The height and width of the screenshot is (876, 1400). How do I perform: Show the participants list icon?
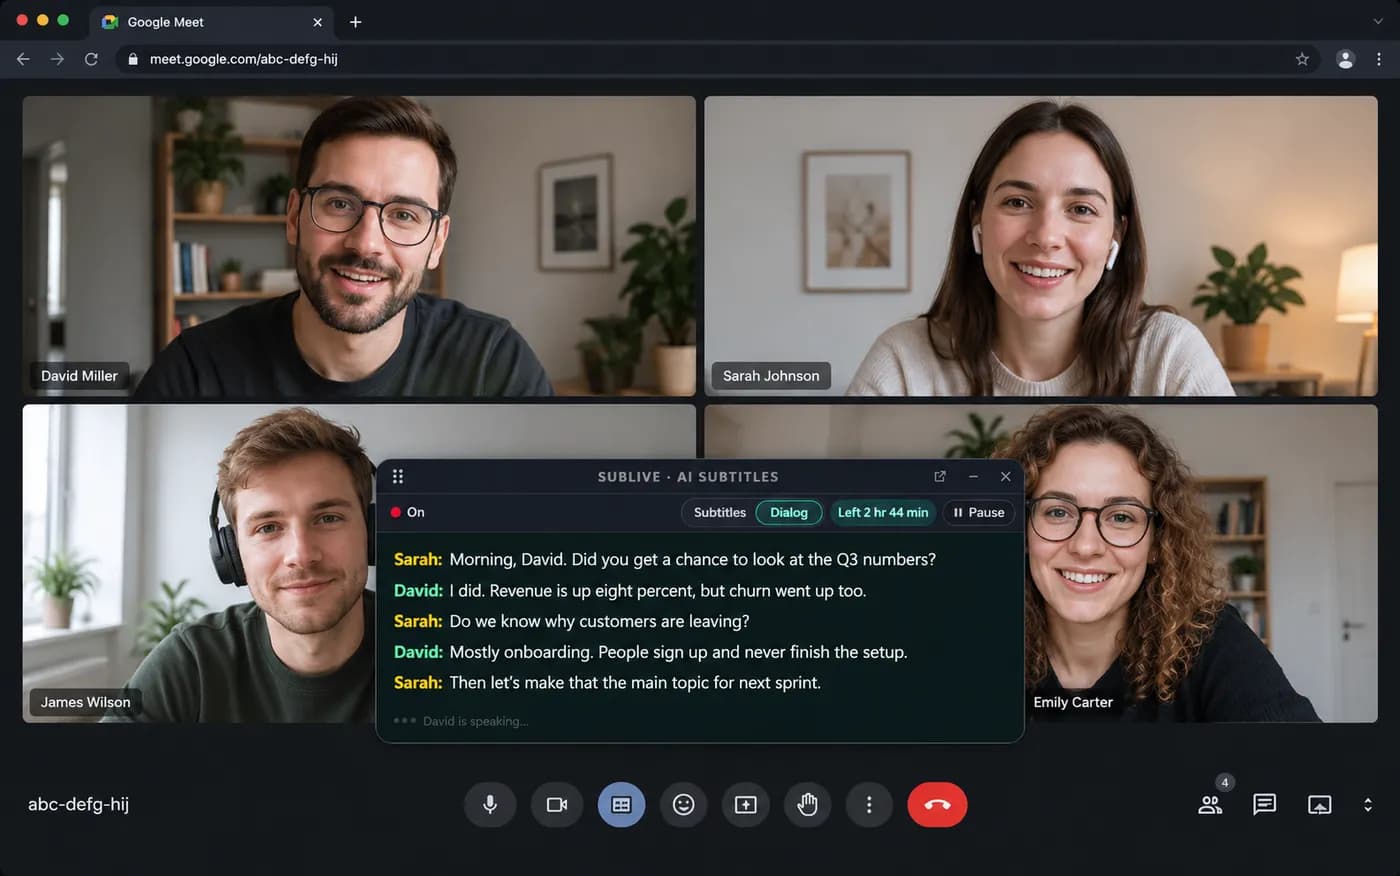[x=1210, y=804]
